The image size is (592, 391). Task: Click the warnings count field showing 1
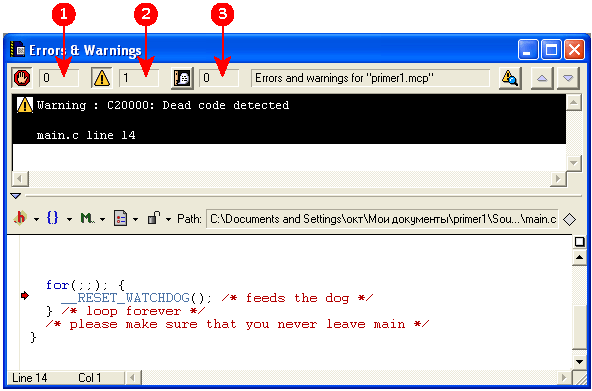click(x=139, y=79)
